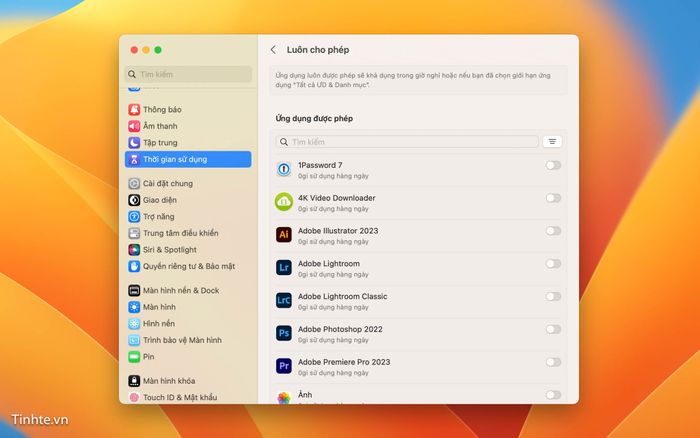Open Quyền riêng tư & Bảo mật
This screenshot has width=700, height=438.
coord(188,266)
